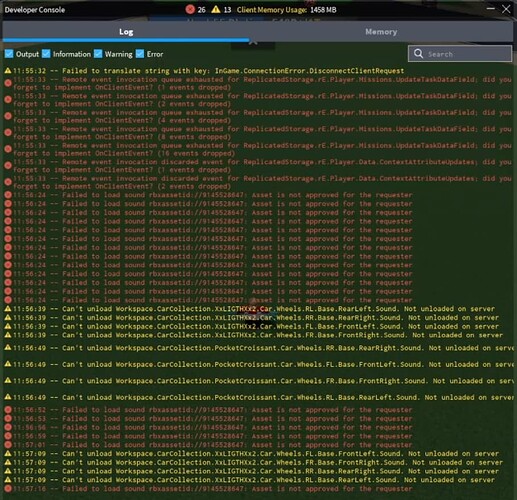
Task: Click the red error count icon
Action: 190,9
